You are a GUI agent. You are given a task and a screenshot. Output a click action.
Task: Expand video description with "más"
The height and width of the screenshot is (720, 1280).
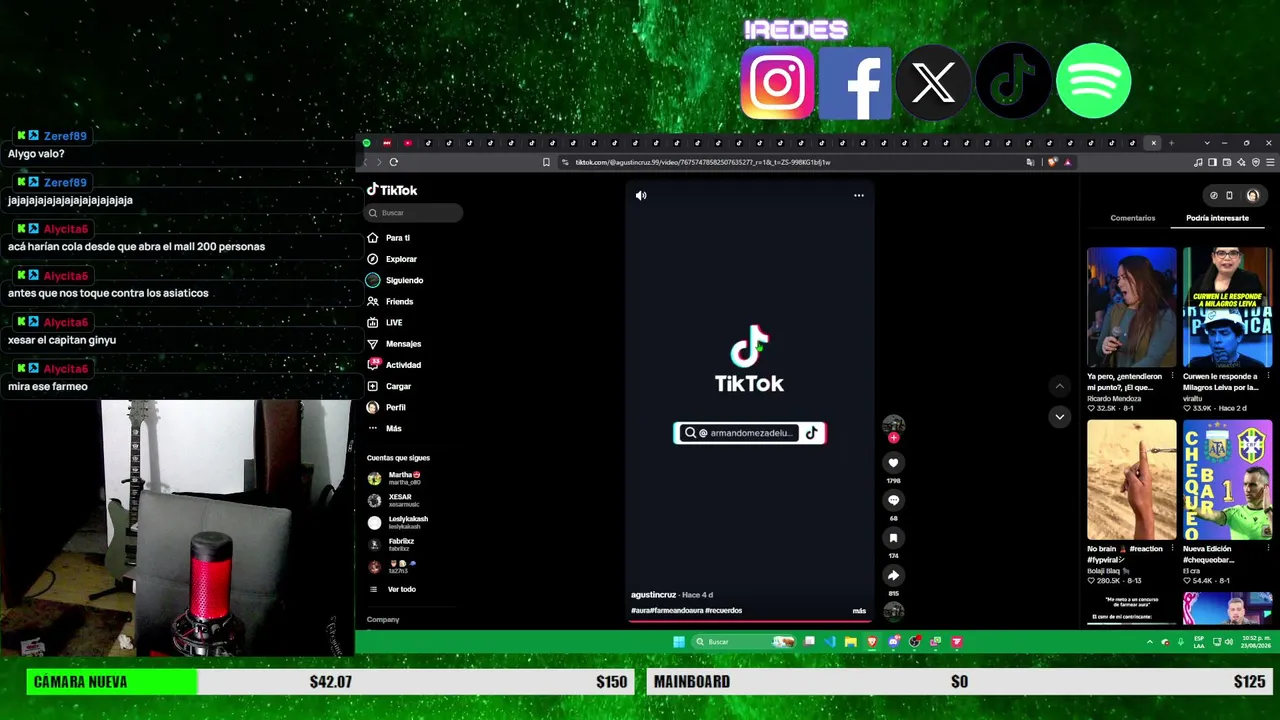859,611
